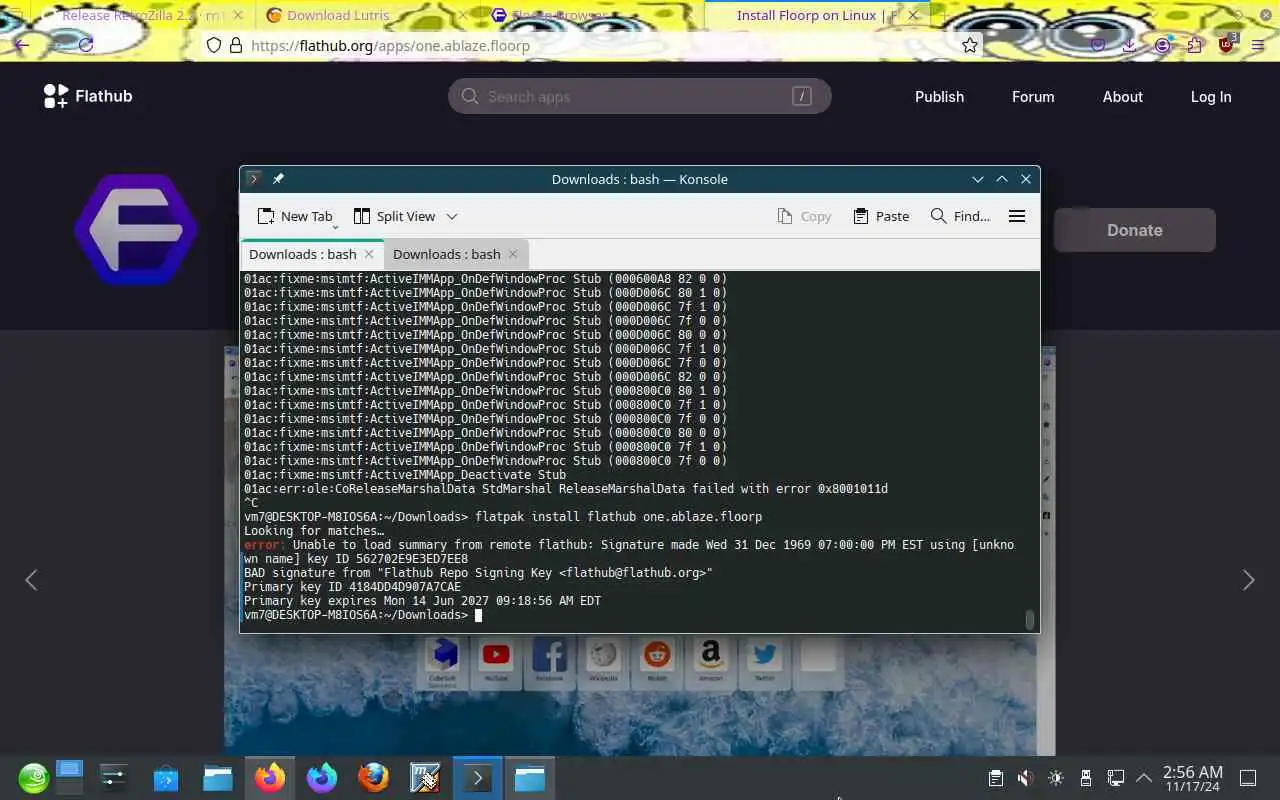
Task: Open the browser extensions puzzle icon
Action: tap(1195, 45)
